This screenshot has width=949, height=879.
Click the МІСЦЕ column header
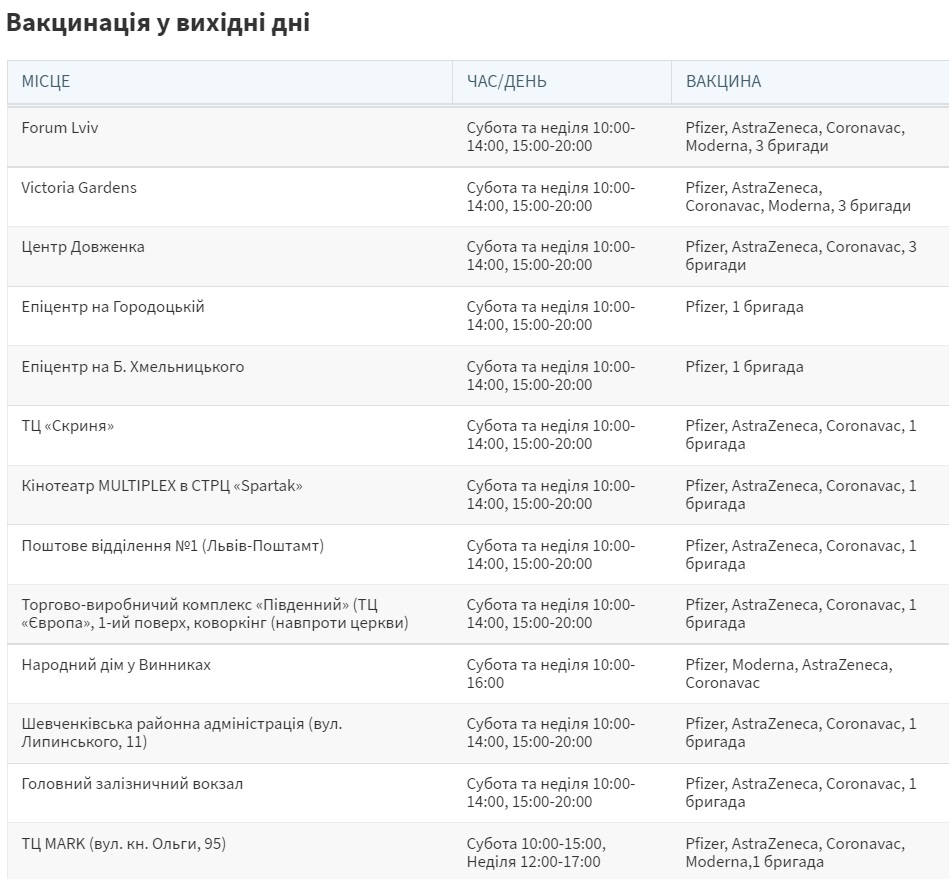click(x=46, y=82)
